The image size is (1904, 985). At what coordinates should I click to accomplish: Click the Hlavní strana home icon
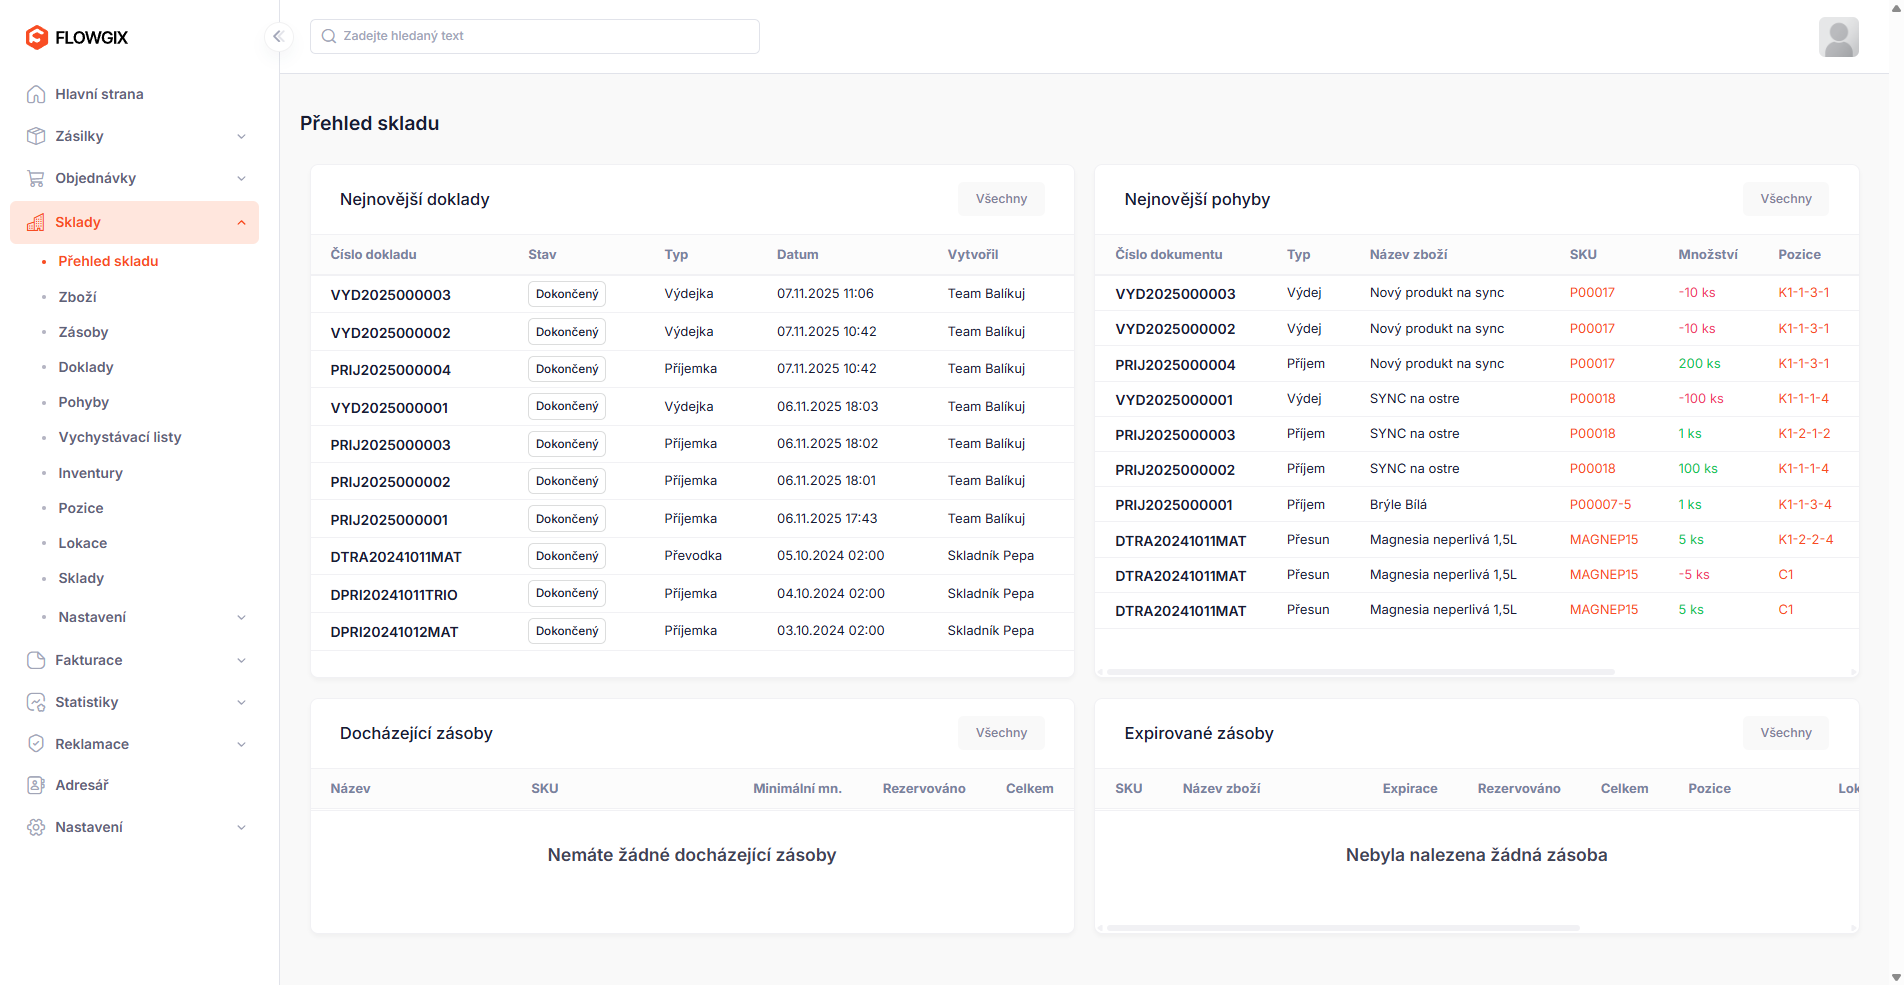[x=36, y=94]
